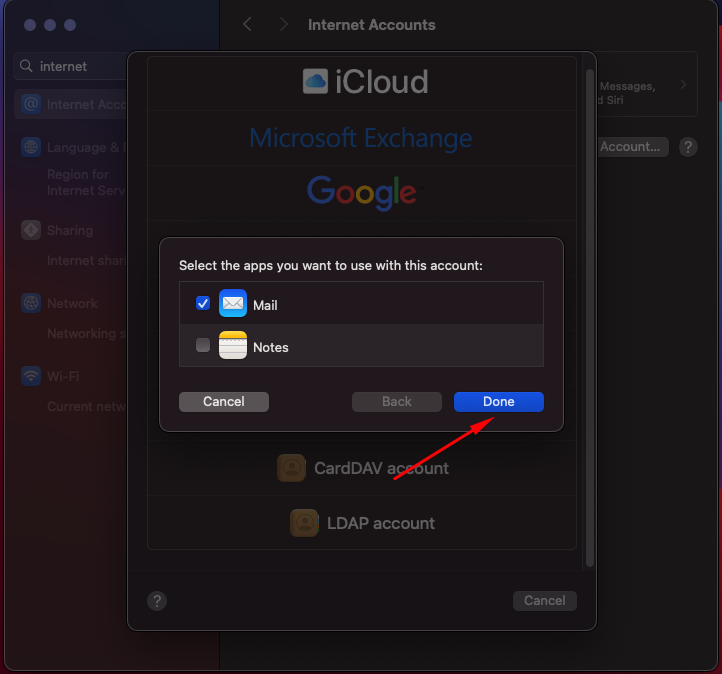Open the Network sidebar icon
This screenshot has height=674, width=722.
tap(31, 303)
